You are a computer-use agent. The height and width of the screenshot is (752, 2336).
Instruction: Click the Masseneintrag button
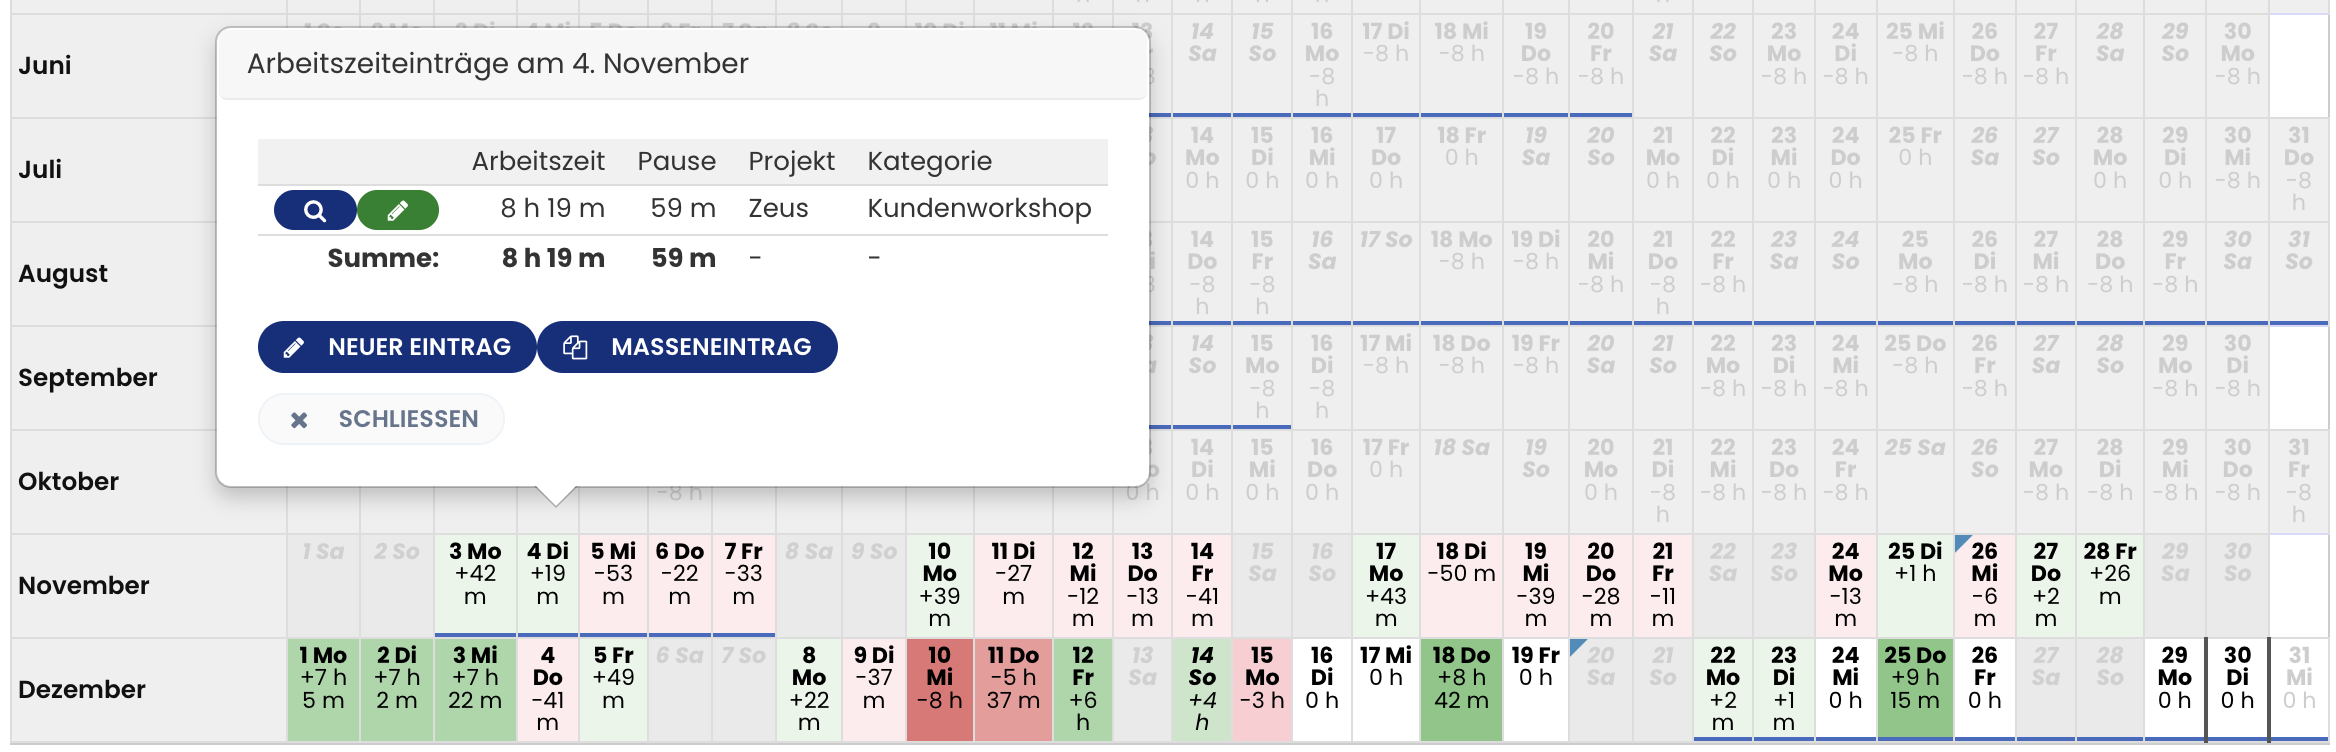(687, 347)
